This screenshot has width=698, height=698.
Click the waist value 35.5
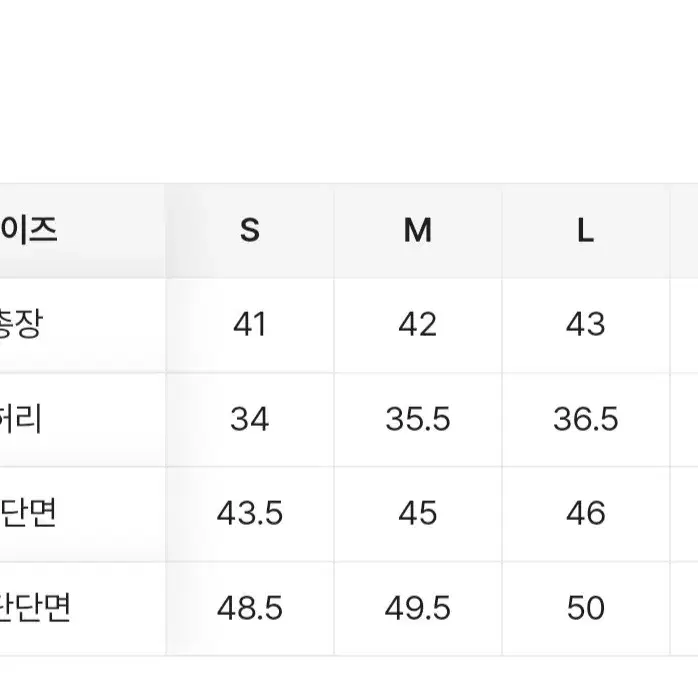[418, 419]
